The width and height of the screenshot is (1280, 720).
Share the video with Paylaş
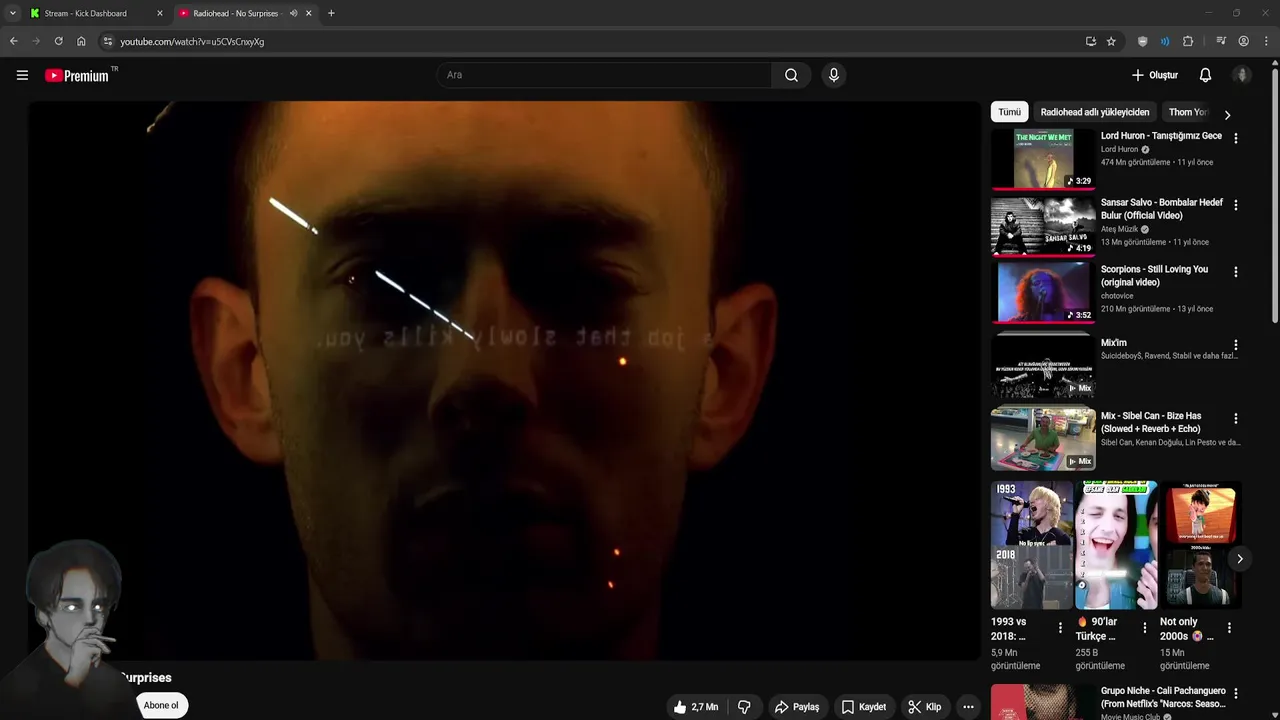pyautogui.click(x=797, y=707)
